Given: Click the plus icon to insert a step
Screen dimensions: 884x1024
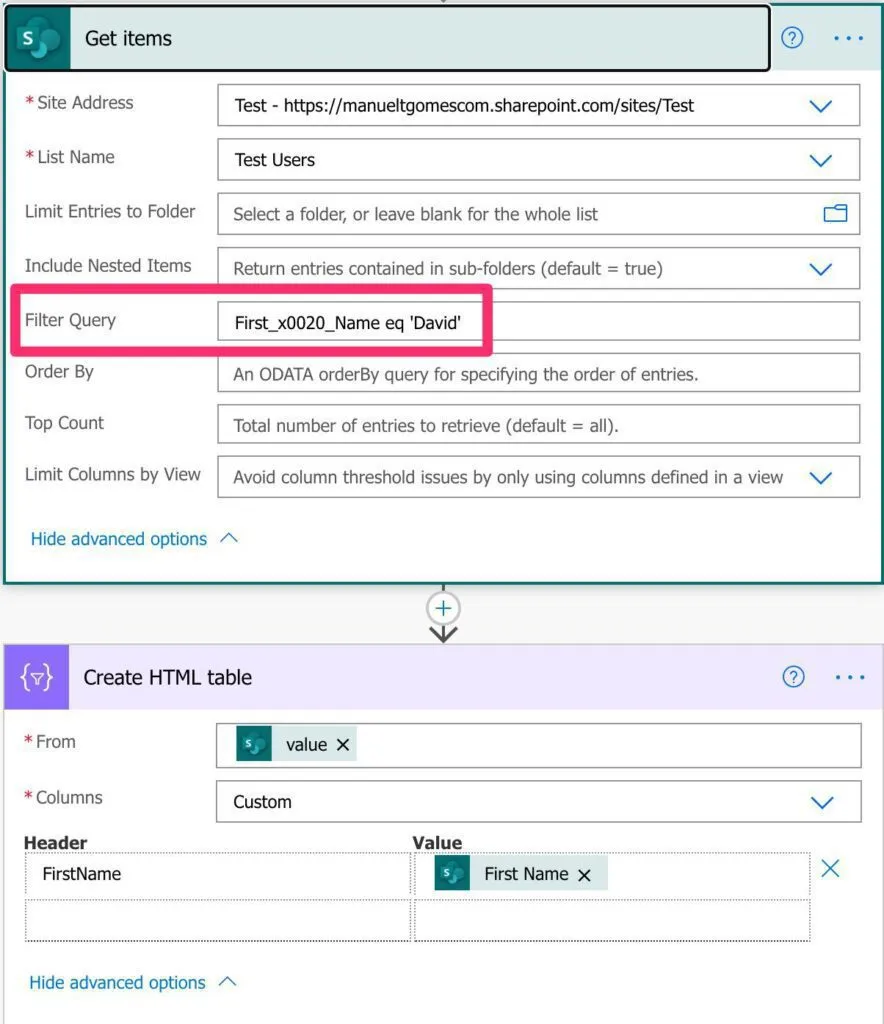Looking at the screenshot, I should pyautogui.click(x=443, y=608).
